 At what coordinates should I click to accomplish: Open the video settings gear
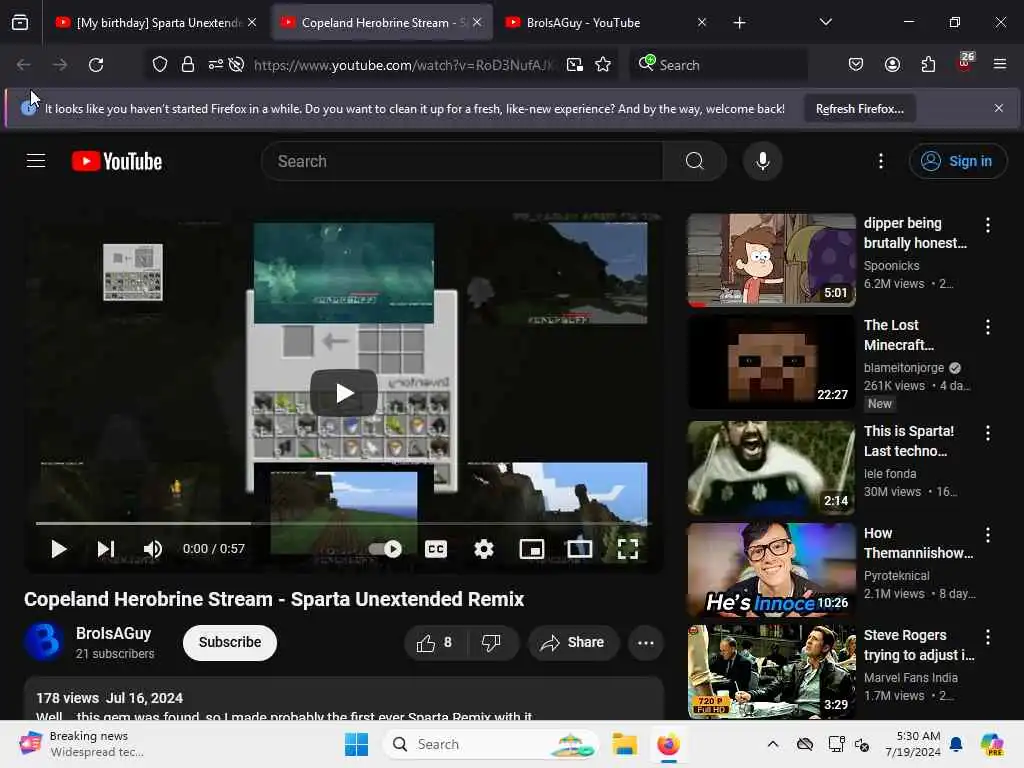[x=483, y=549]
